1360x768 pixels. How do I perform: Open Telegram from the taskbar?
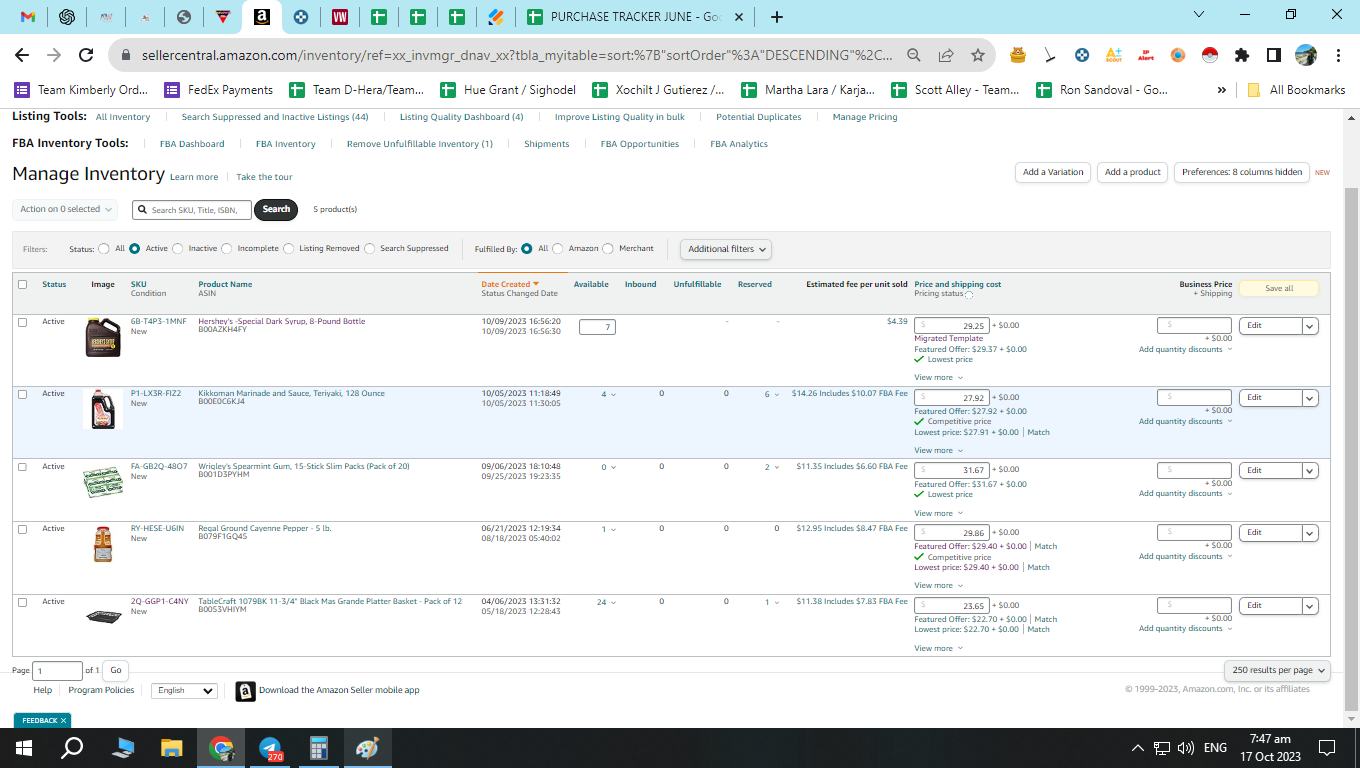[x=270, y=748]
